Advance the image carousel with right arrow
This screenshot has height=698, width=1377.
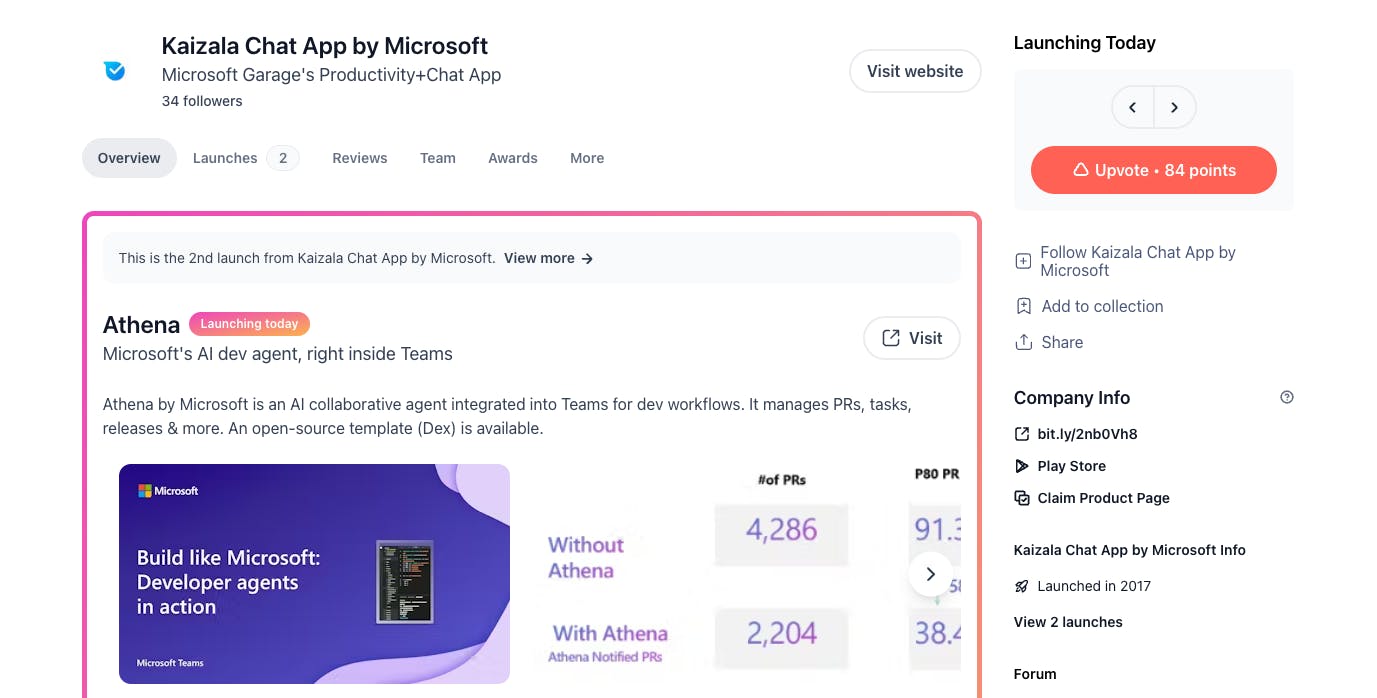[x=930, y=574]
